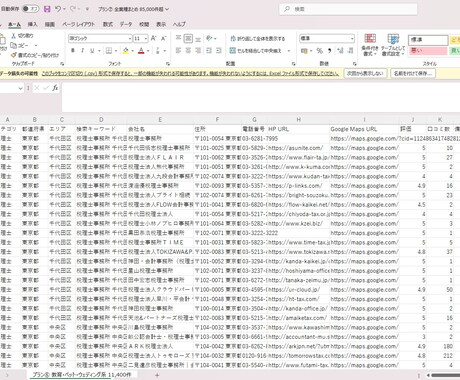Click the Orientation text angle icon
460x380 pixels.
209,39
